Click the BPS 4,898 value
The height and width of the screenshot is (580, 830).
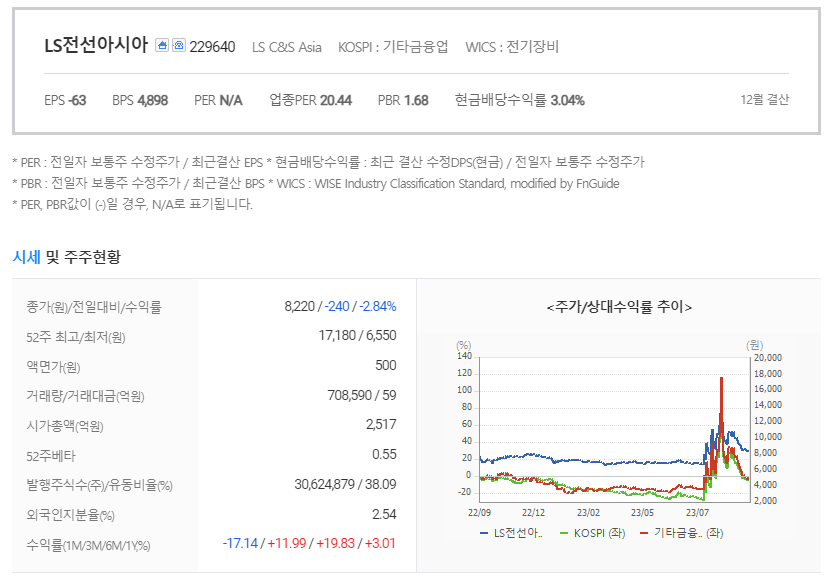coord(140,100)
